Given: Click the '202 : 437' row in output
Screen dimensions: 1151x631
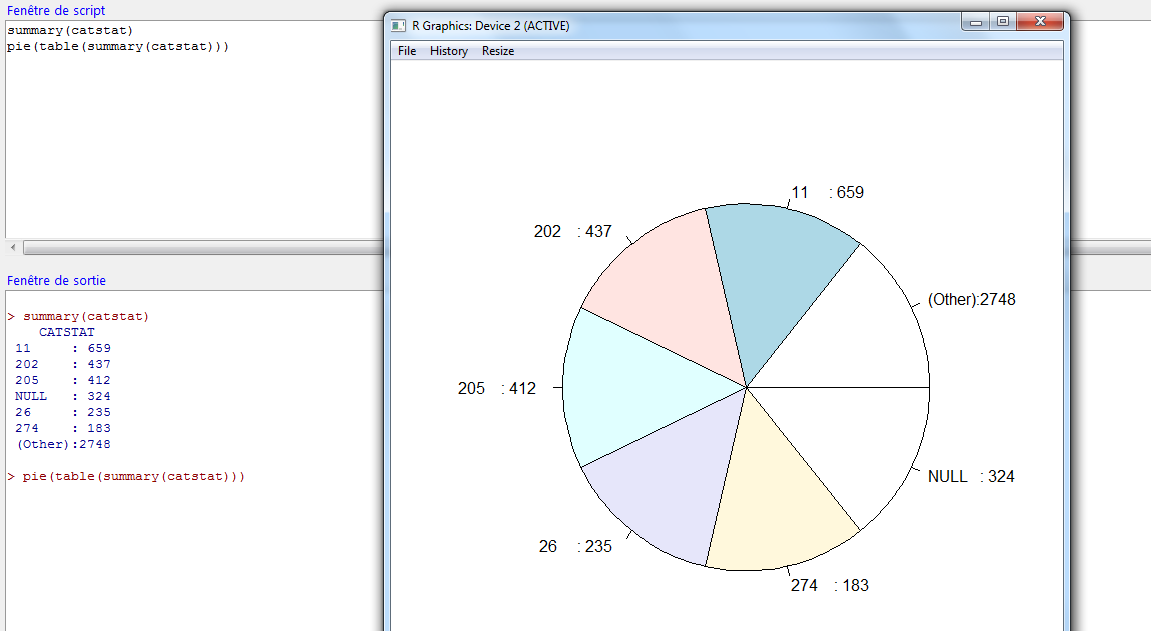Looking at the screenshot, I should coord(63,365).
